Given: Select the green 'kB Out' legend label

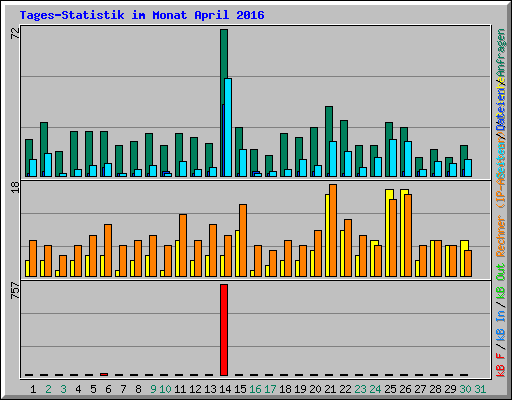Looking at the screenshot, I should click(x=501, y=281).
